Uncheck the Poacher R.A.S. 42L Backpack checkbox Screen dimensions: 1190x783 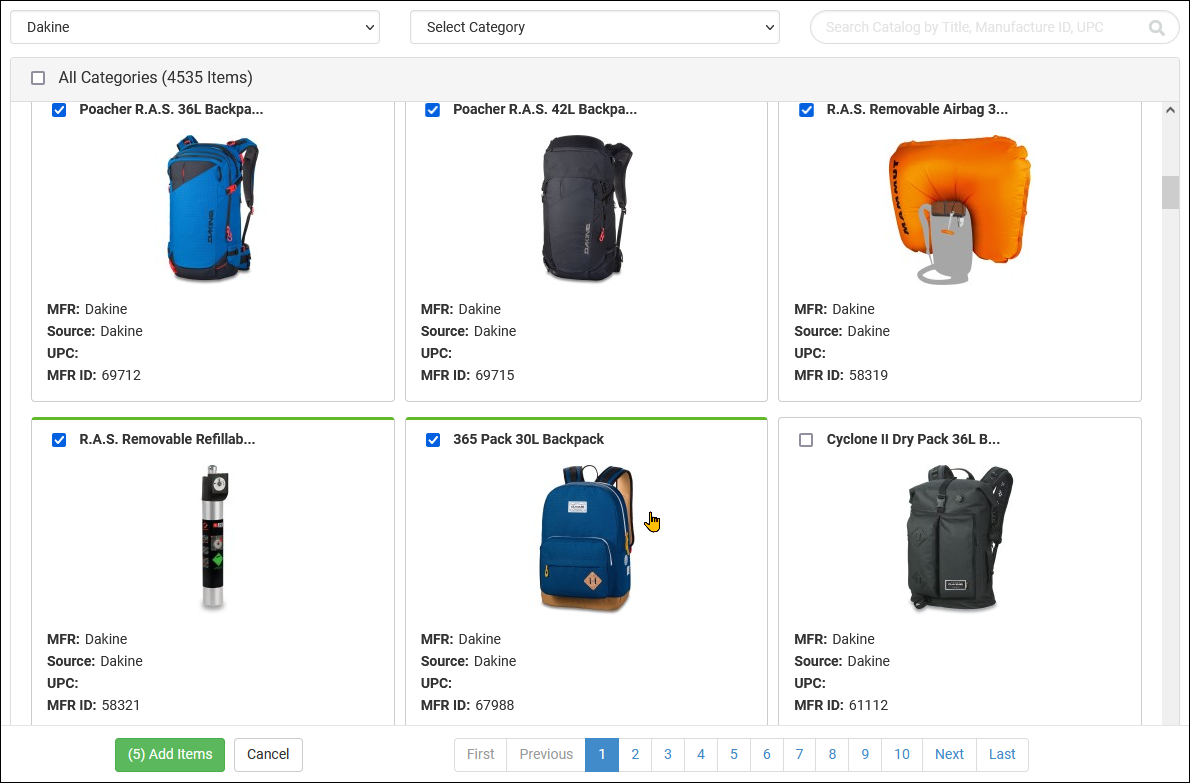click(433, 110)
